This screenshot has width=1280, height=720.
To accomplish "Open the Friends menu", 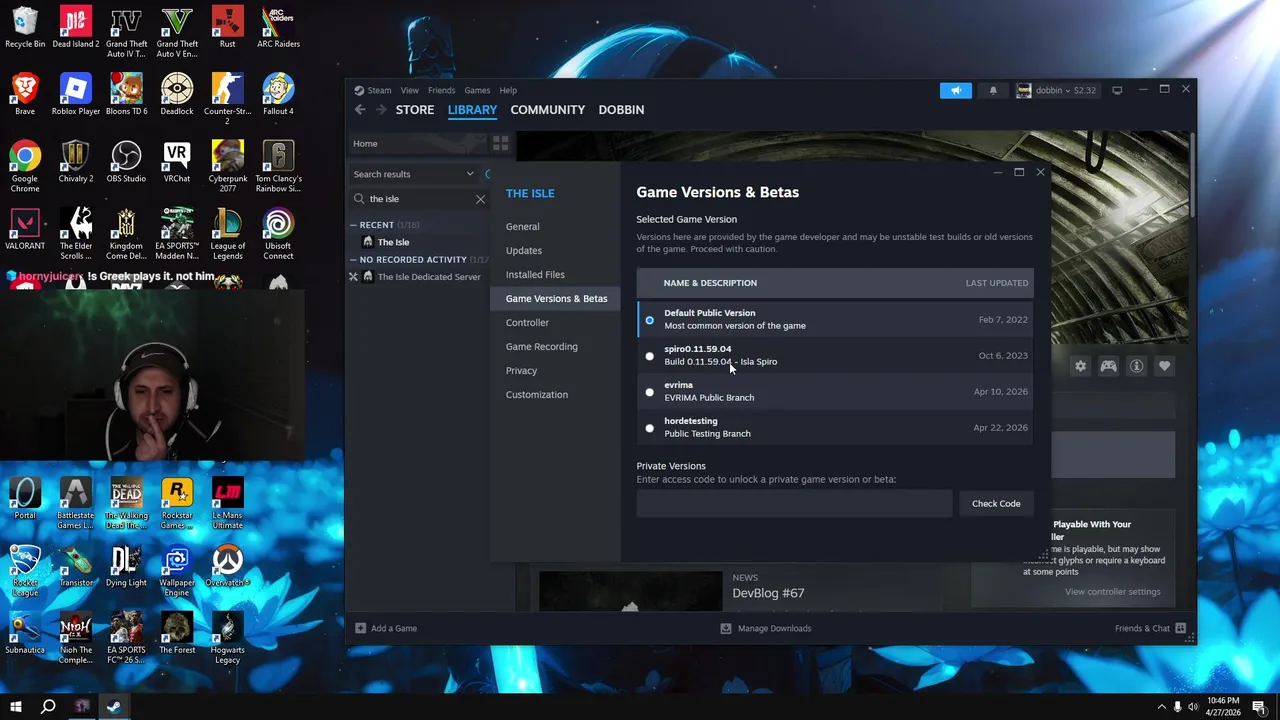I will [441, 90].
